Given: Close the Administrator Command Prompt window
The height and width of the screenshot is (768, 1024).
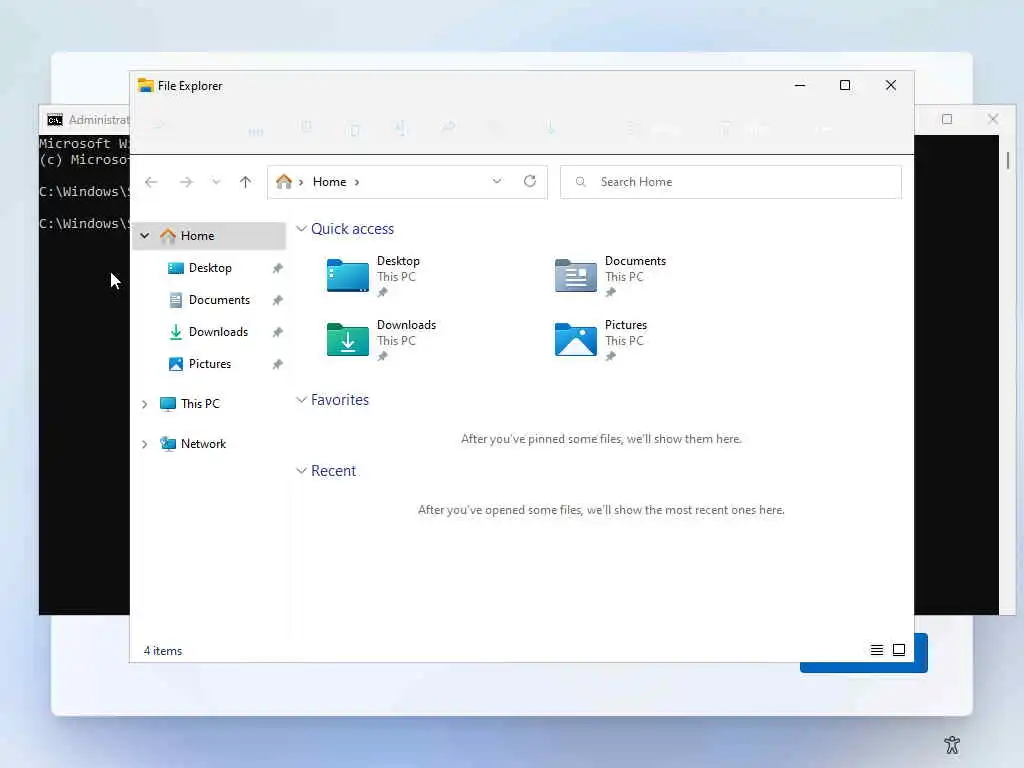Looking at the screenshot, I should pyautogui.click(x=993, y=119).
